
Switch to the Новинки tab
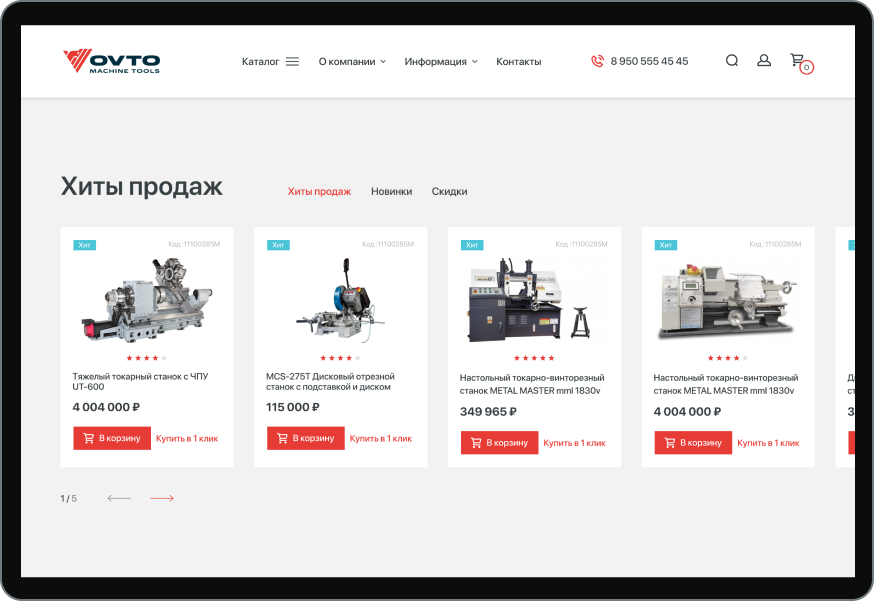point(391,191)
